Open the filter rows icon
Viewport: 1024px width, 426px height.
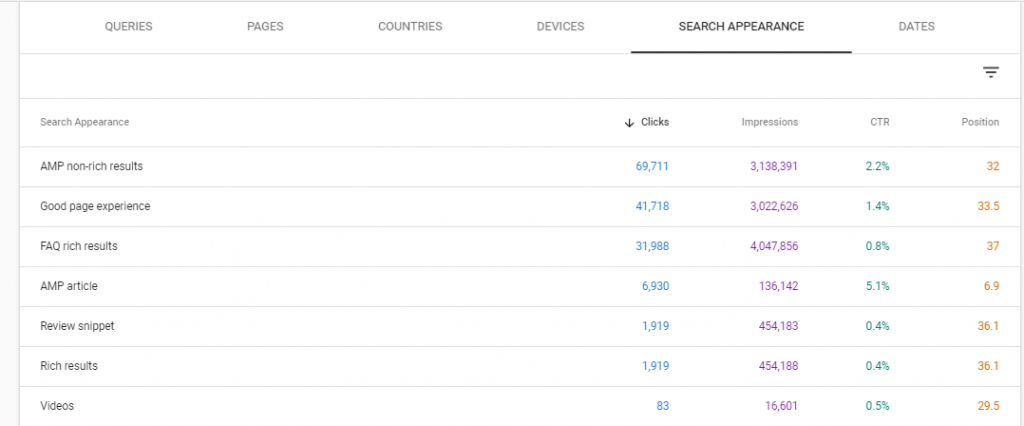point(991,73)
